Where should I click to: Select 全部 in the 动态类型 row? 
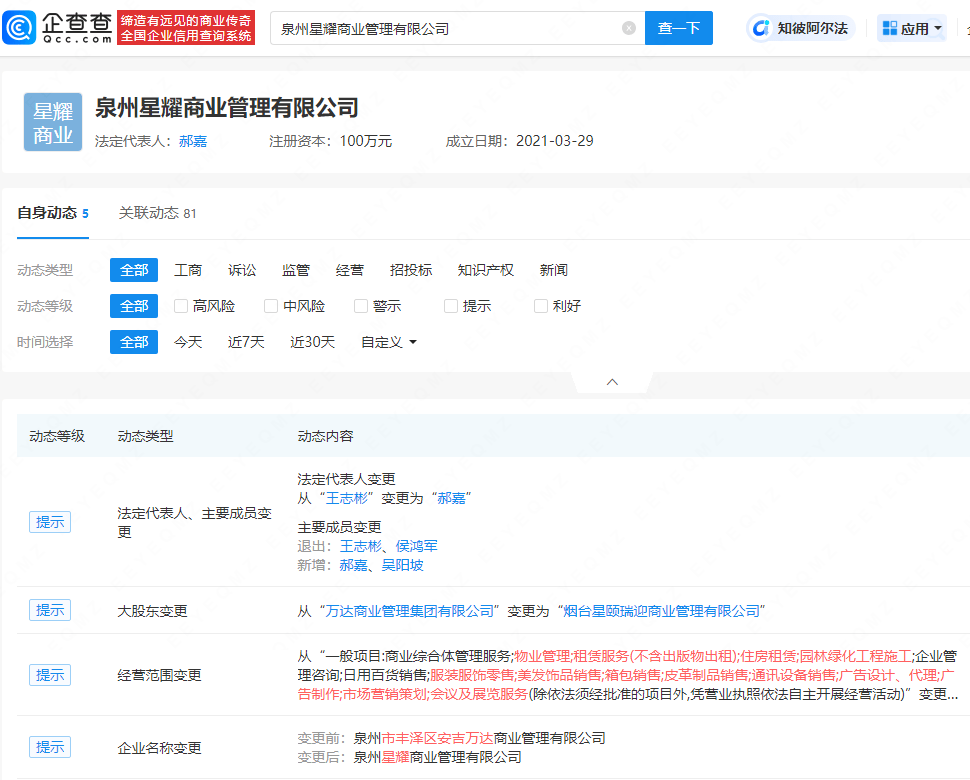pos(134,270)
